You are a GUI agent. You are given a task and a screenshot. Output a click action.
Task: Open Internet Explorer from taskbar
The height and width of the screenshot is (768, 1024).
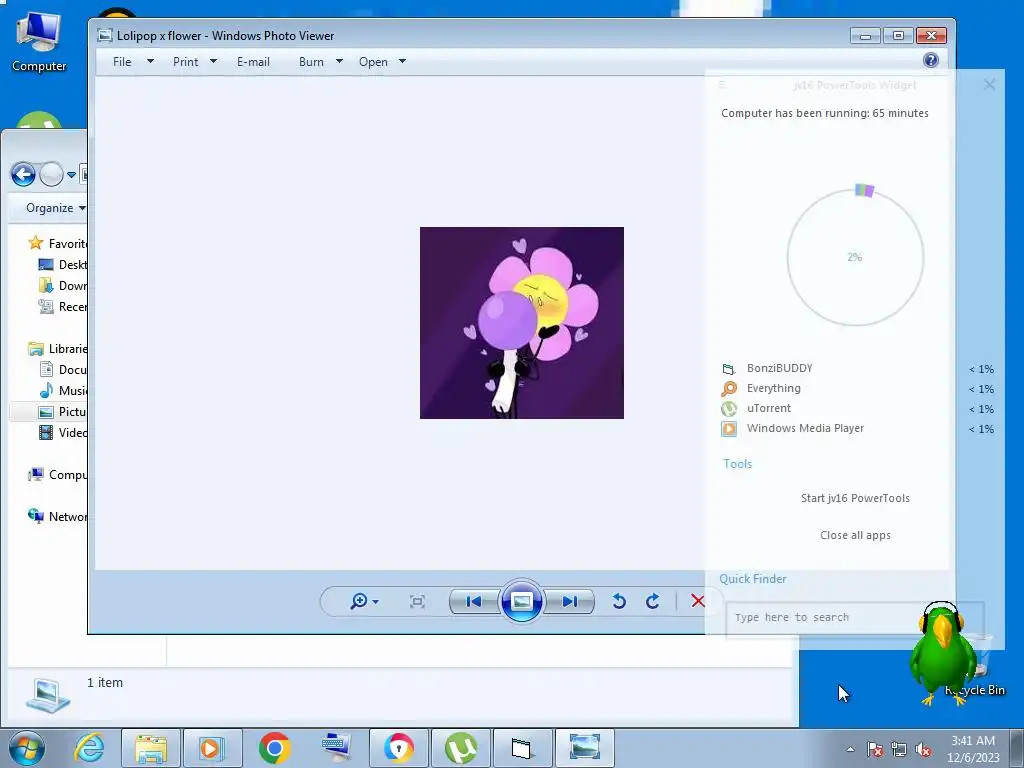click(89, 748)
